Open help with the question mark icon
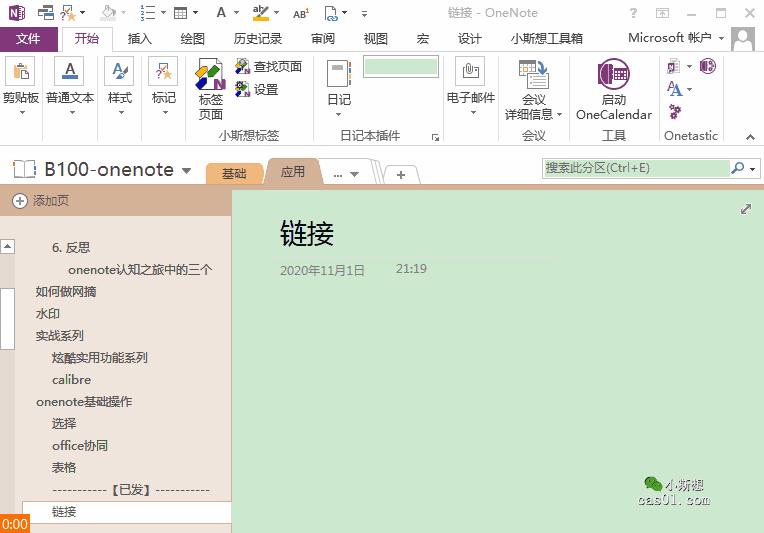The width and height of the screenshot is (764, 533). 633,13
